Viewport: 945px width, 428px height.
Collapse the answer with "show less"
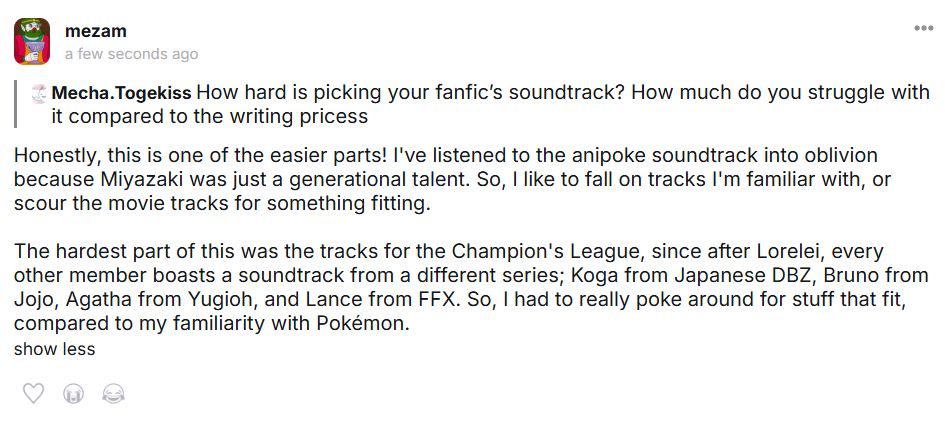(x=55, y=349)
